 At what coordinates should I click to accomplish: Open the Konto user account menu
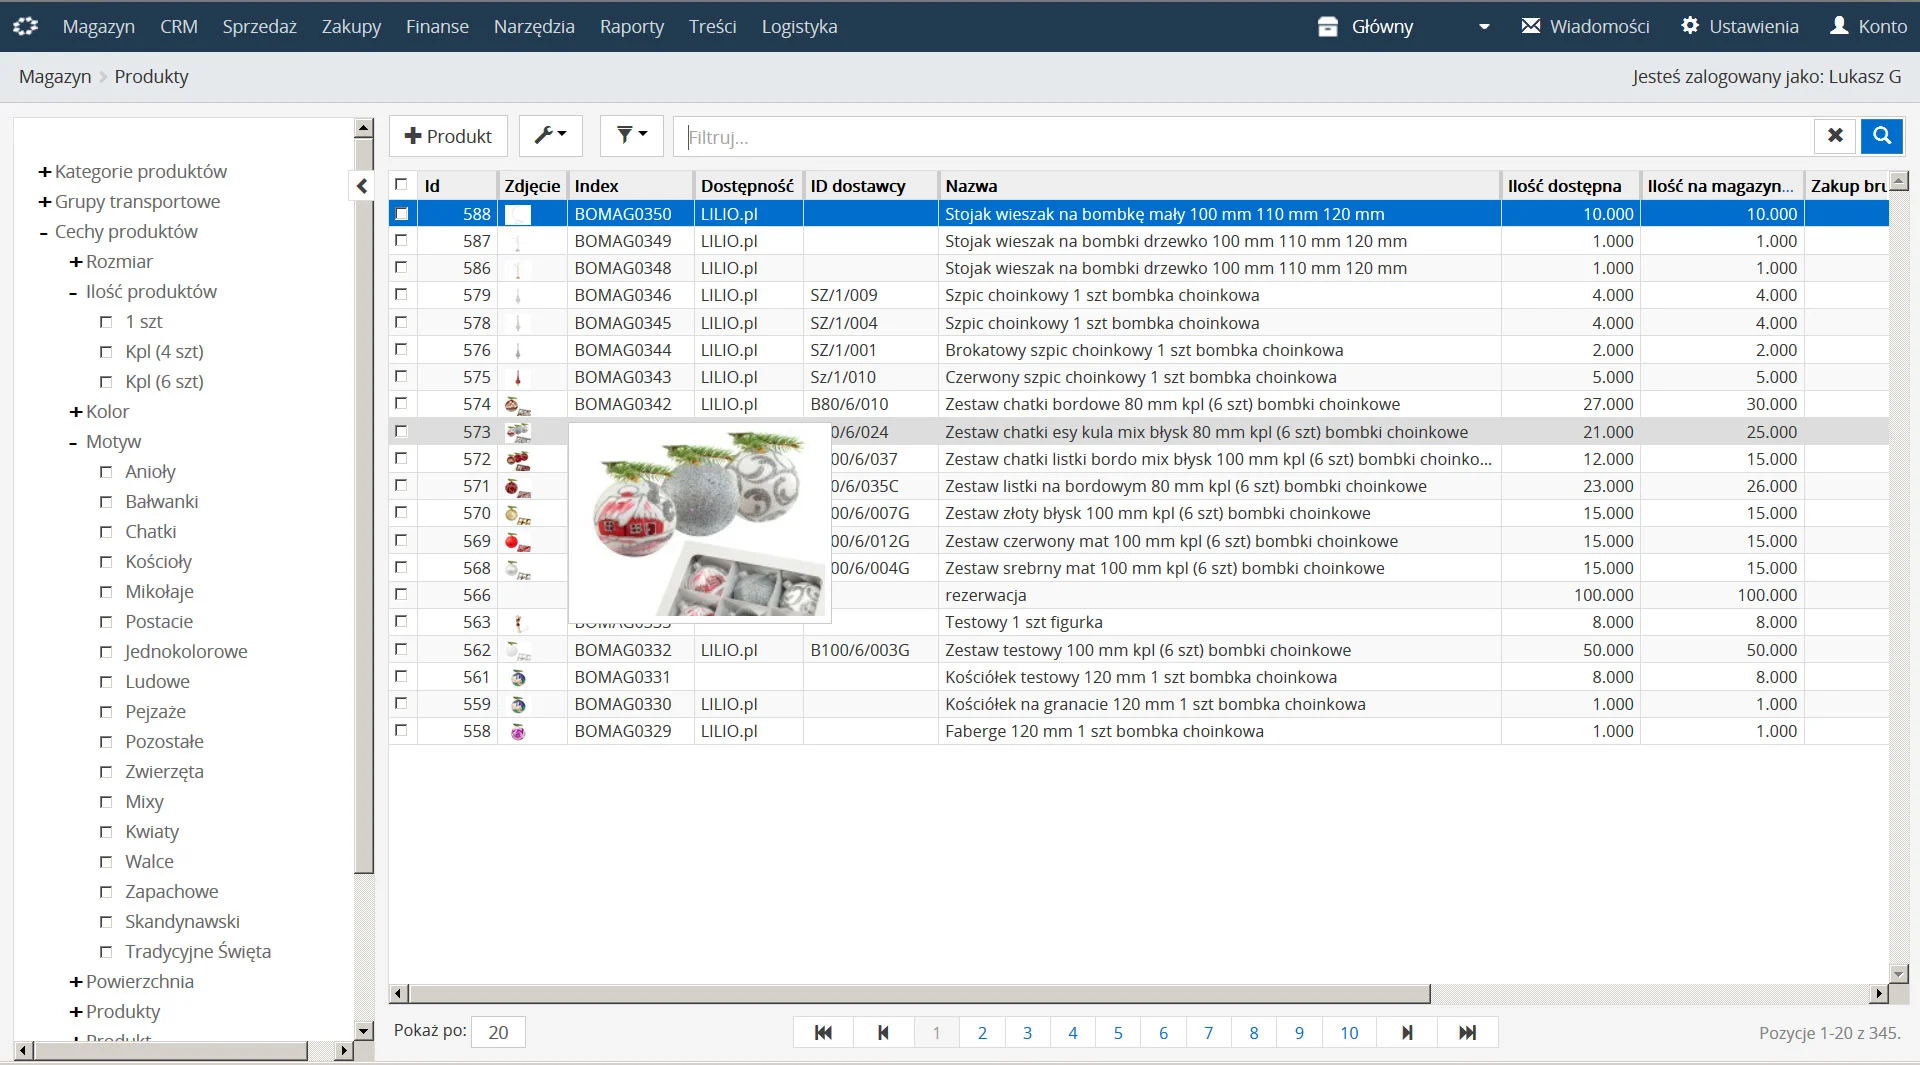[1868, 26]
